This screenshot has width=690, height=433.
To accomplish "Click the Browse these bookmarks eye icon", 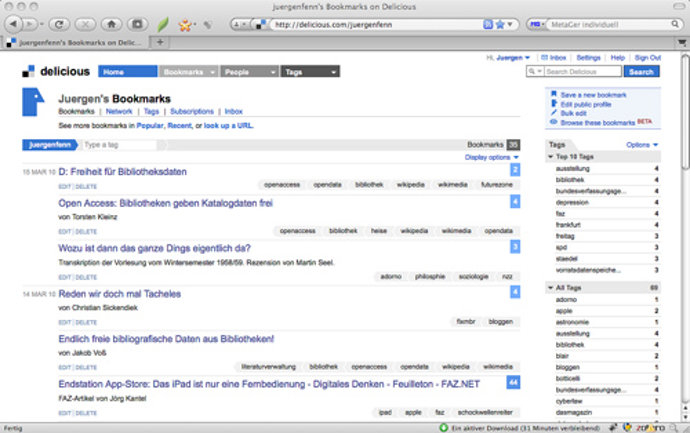I will click(x=553, y=122).
